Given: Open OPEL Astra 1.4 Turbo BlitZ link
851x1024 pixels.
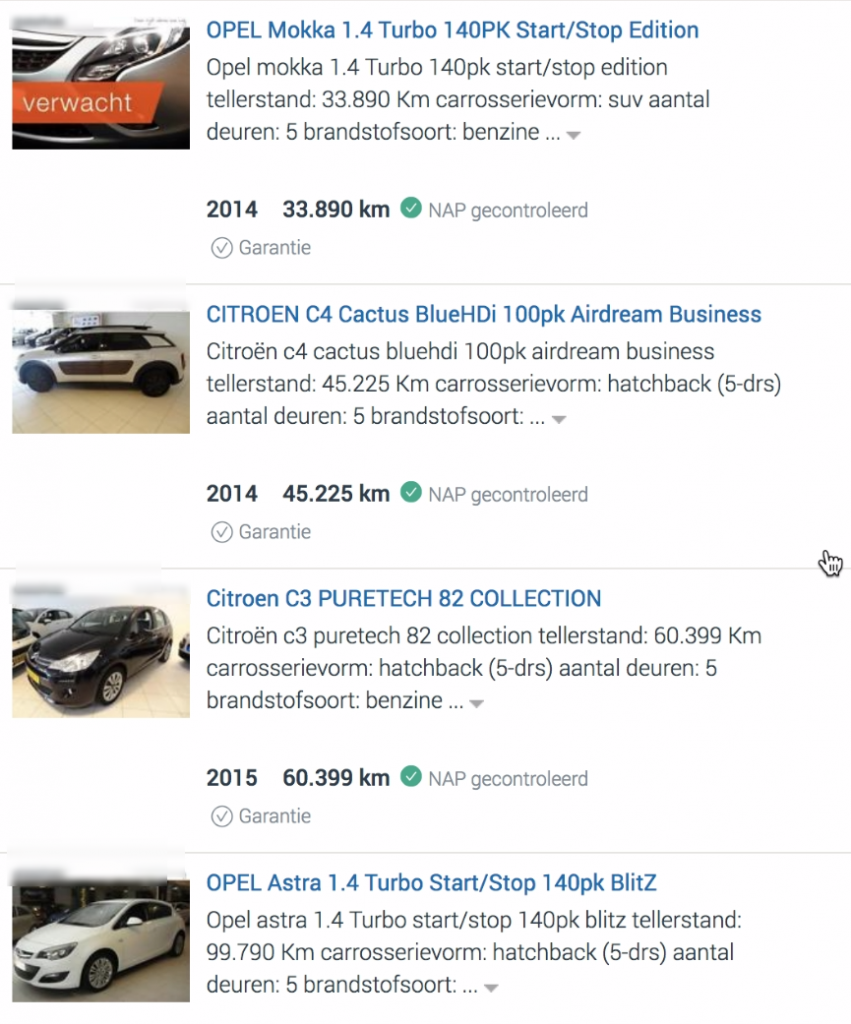Looking at the screenshot, I should (x=431, y=882).
